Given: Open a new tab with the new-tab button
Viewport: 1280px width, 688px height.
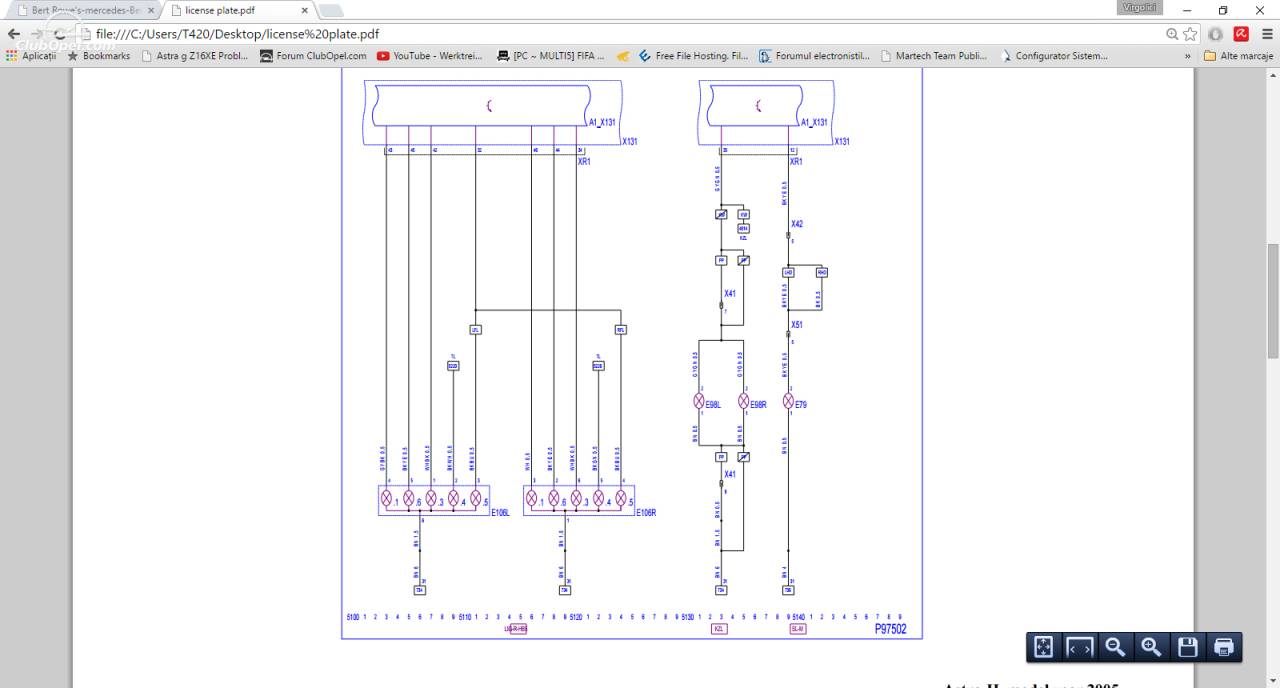Looking at the screenshot, I should coord(331,10).
